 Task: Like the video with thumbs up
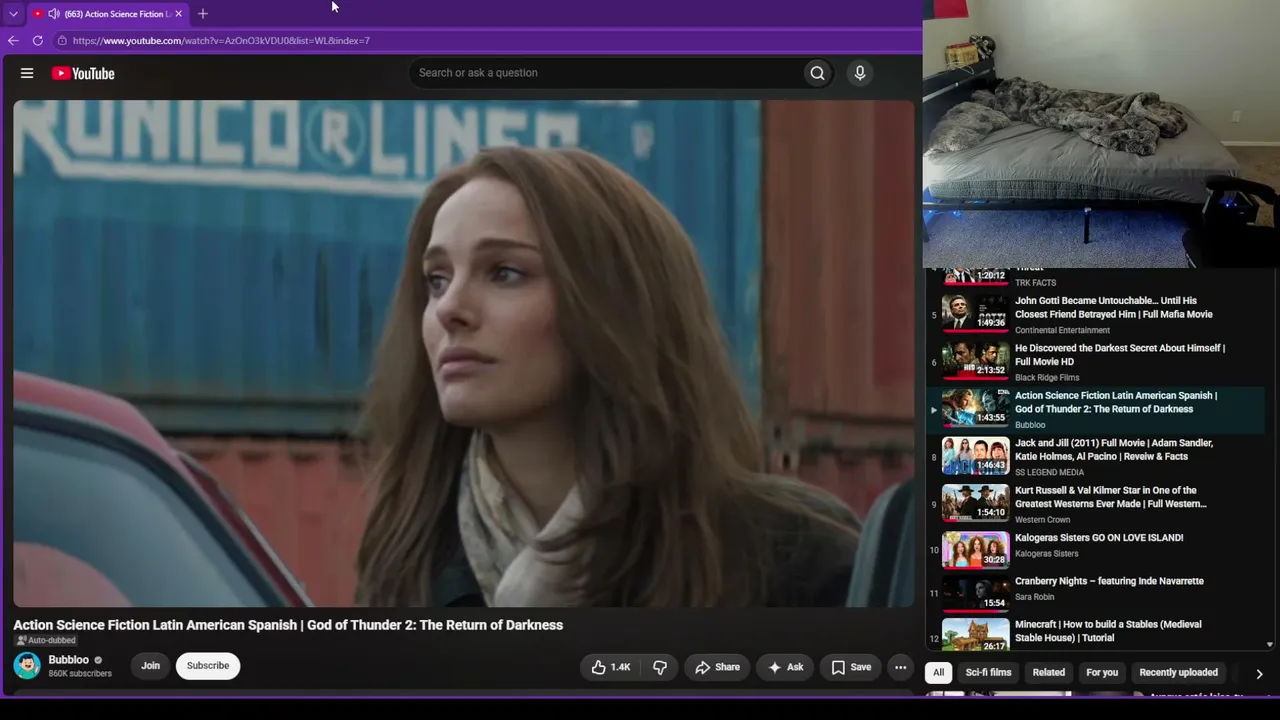point(610,667)
